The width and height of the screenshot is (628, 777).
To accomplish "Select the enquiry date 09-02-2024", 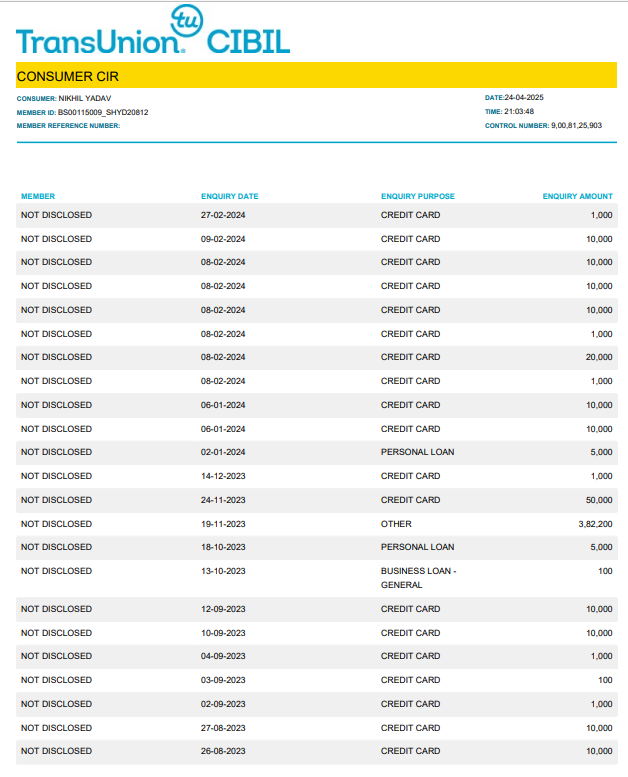I will pos(223,239).
